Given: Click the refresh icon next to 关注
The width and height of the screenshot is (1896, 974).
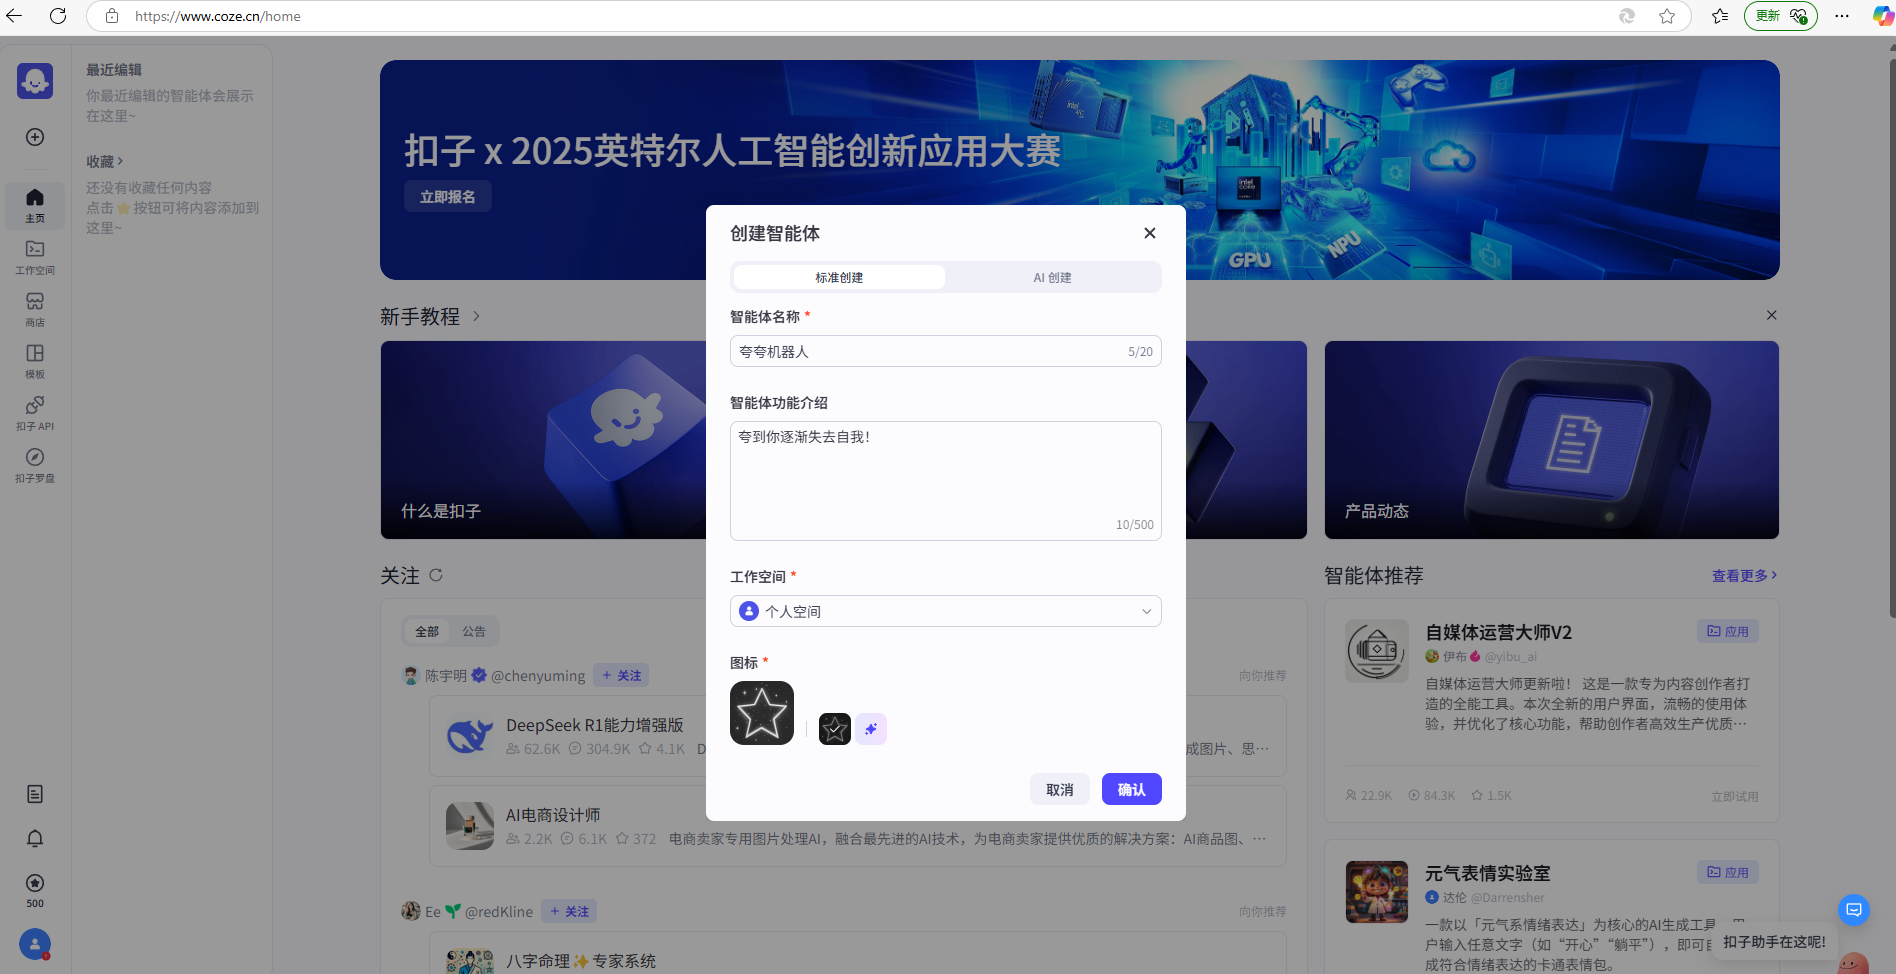Looking at the screenshot, I should pyautogui.click(x=436, y=575).
